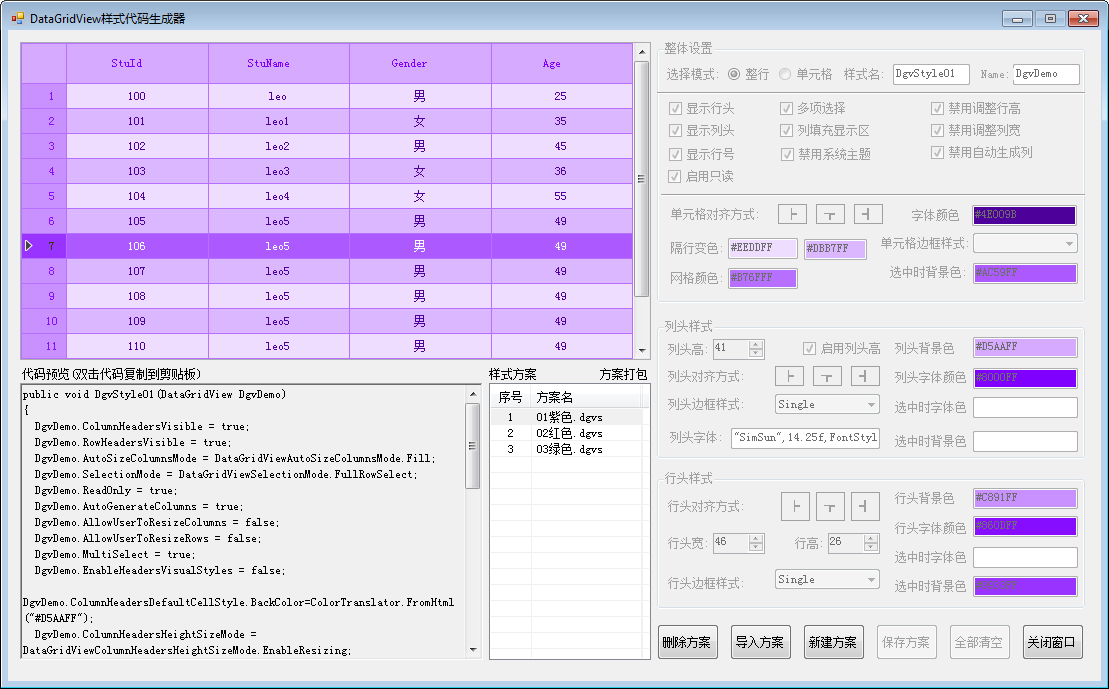This screenshot has width=1109, height=689.
Task: Click 方案名 column header in scheme list
Action: (586, 397)
